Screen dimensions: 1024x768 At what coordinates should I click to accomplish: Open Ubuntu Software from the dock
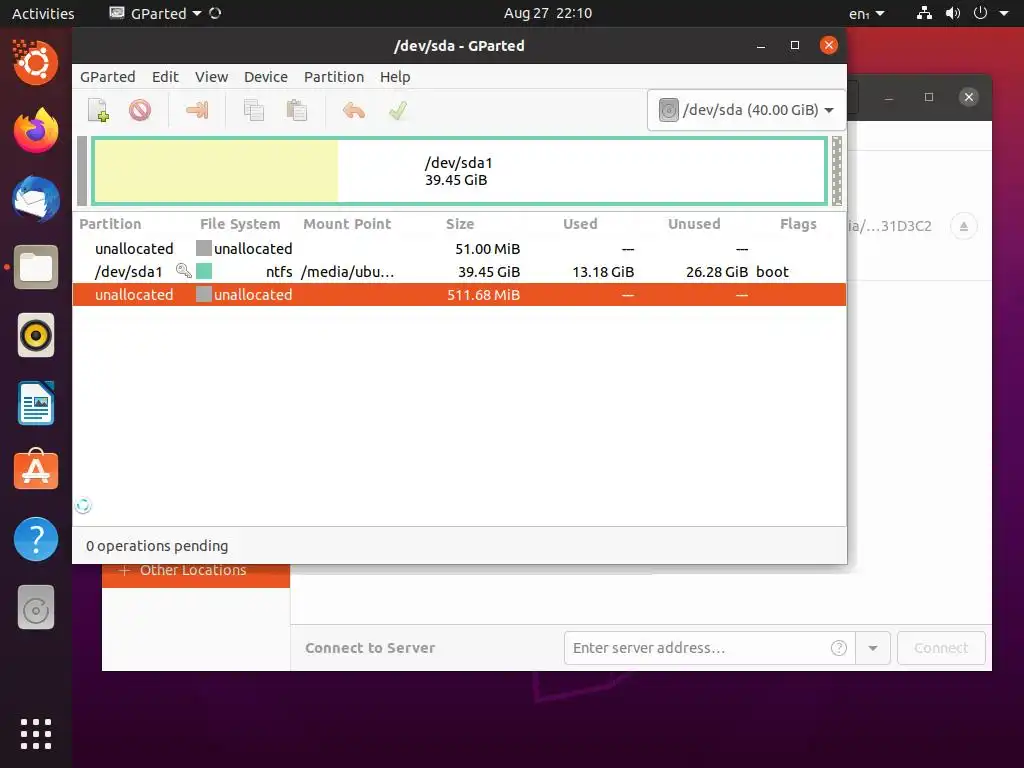[x=36, y=470]
